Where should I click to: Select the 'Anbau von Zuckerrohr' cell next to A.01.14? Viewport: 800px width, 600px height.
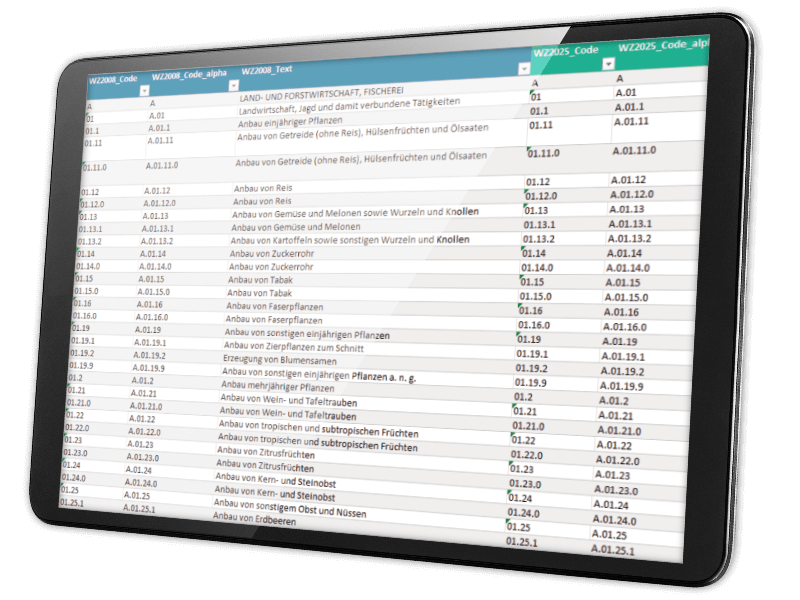point(272,254)
